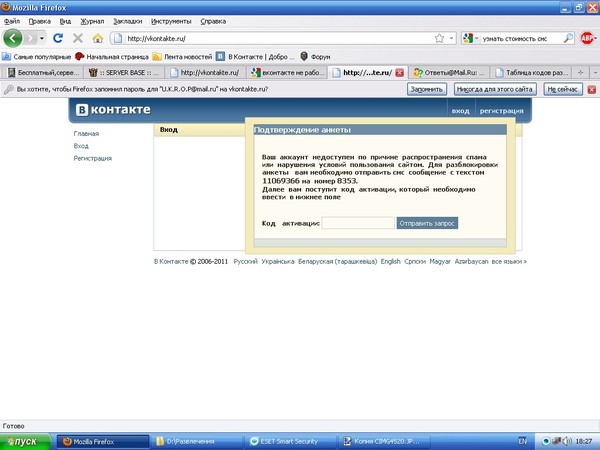This screenshot has width=600, height=450.
Task: Switch to the 'вконтакте не рабо...' tab
Action: click(287, 72)
